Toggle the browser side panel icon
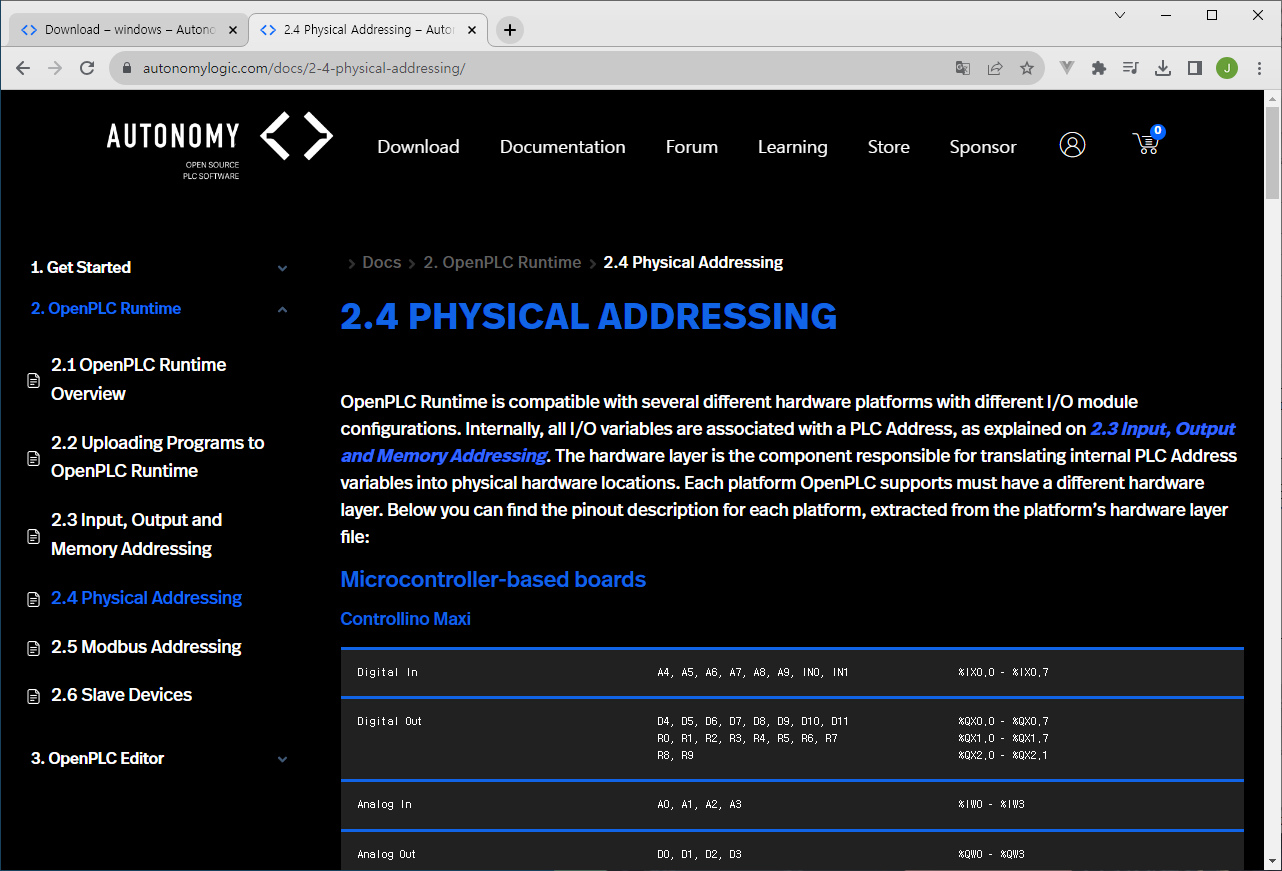Image resolution: width=1282 pixels, height=871 pixels. [1195, 68]
